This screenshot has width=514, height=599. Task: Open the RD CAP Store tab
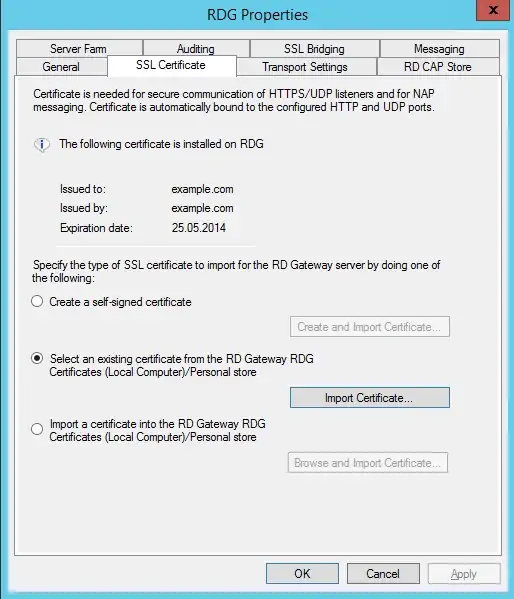[438, 67]
